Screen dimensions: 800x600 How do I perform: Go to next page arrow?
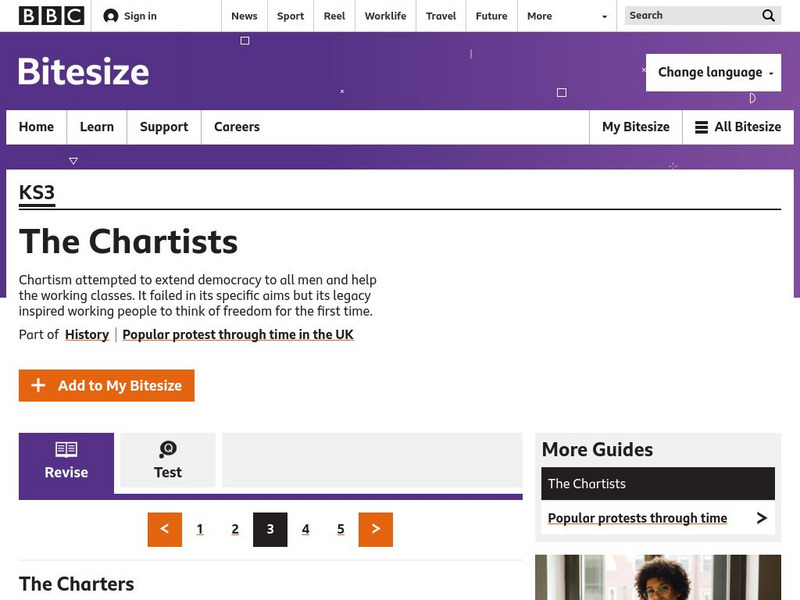pos(375,529)
